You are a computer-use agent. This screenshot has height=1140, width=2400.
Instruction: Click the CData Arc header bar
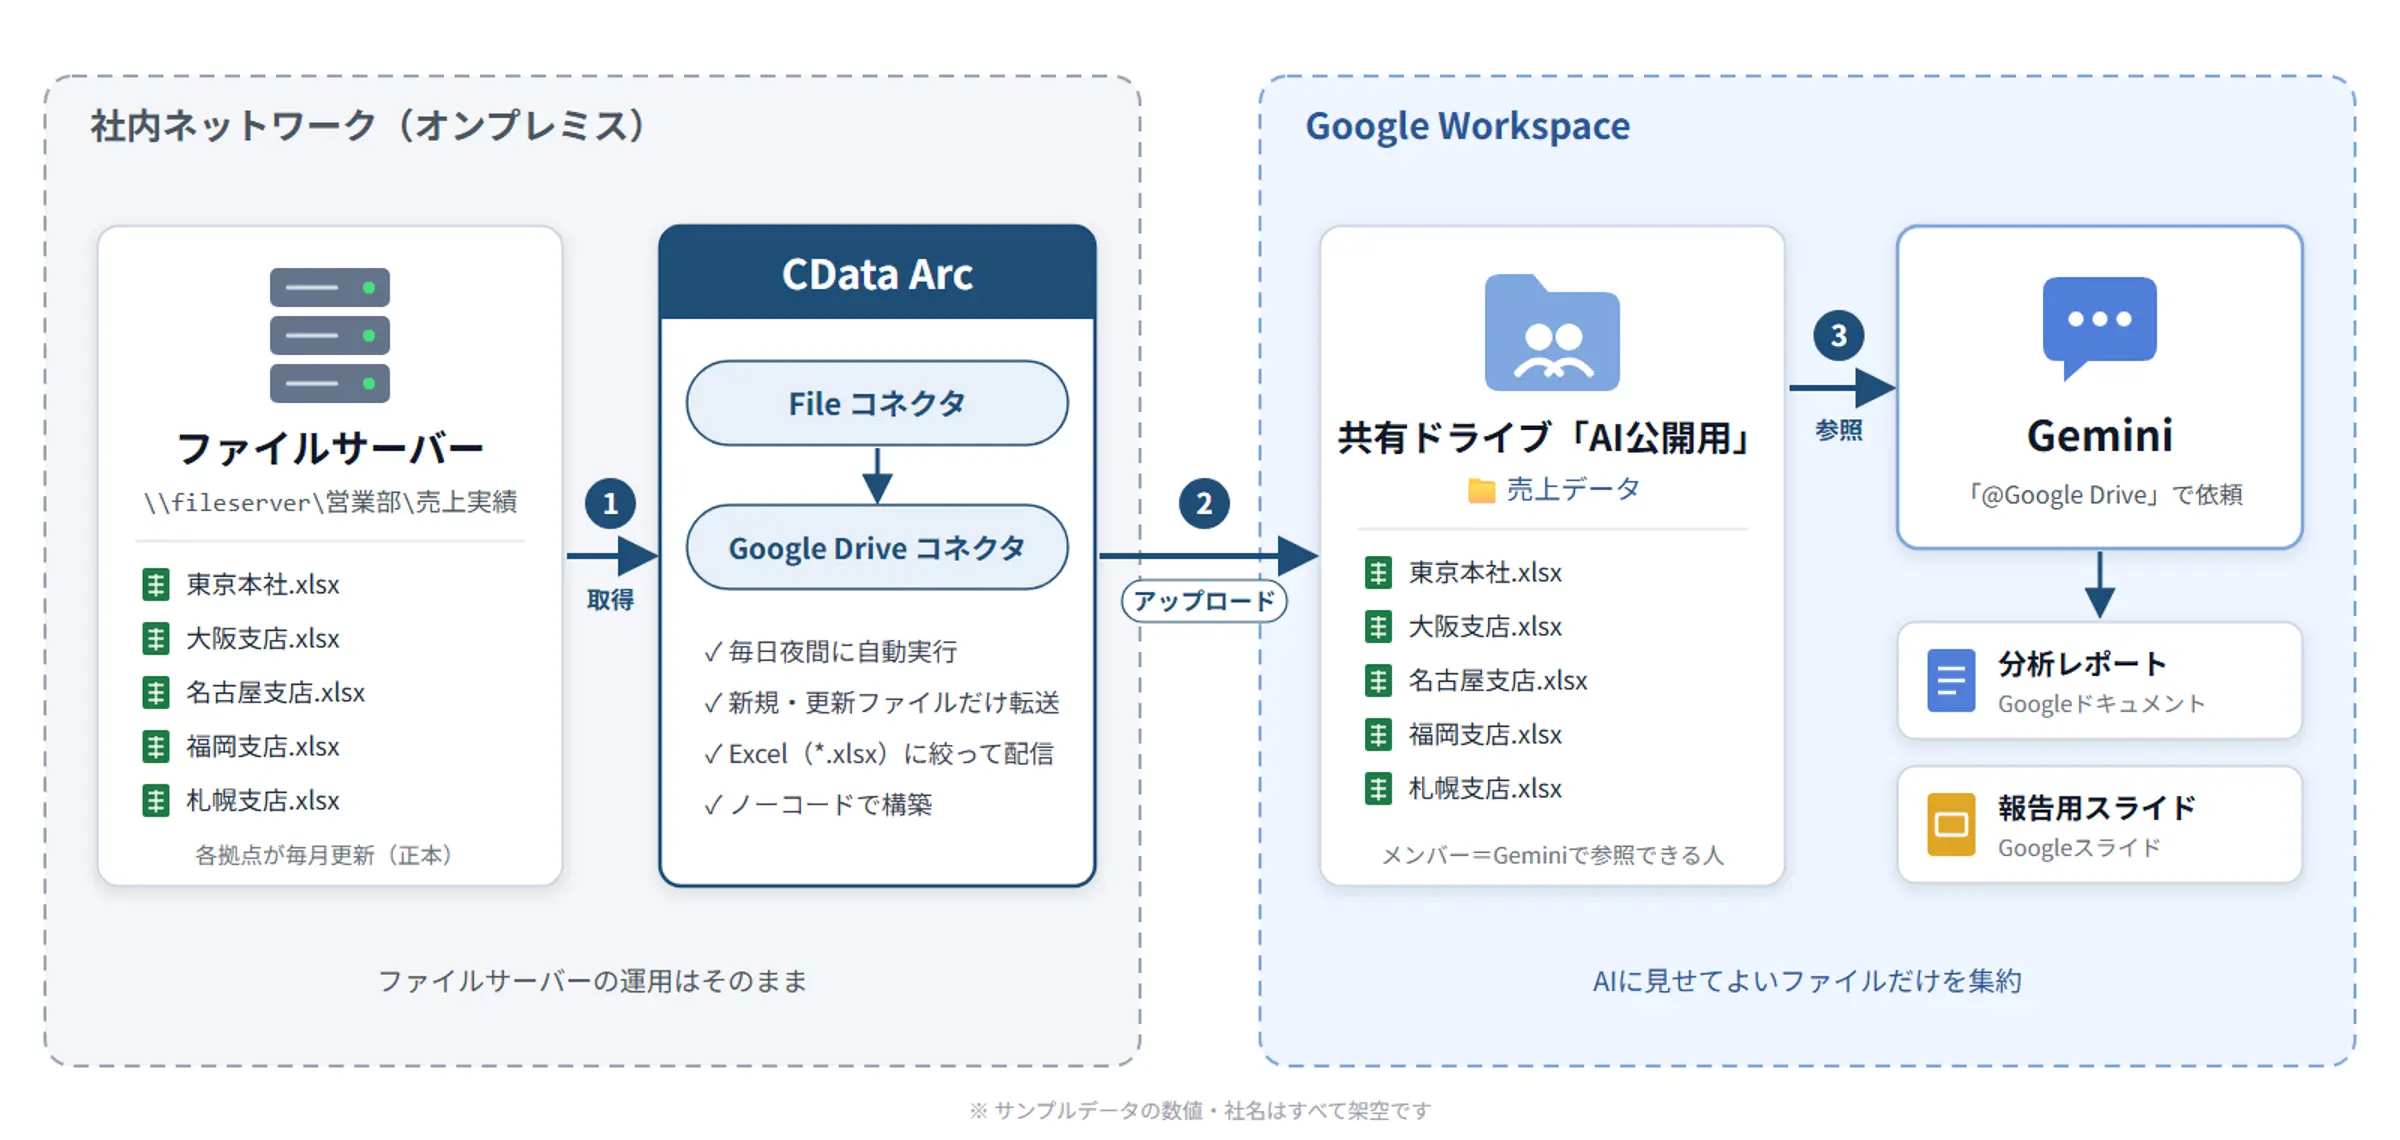click(877, 272)
